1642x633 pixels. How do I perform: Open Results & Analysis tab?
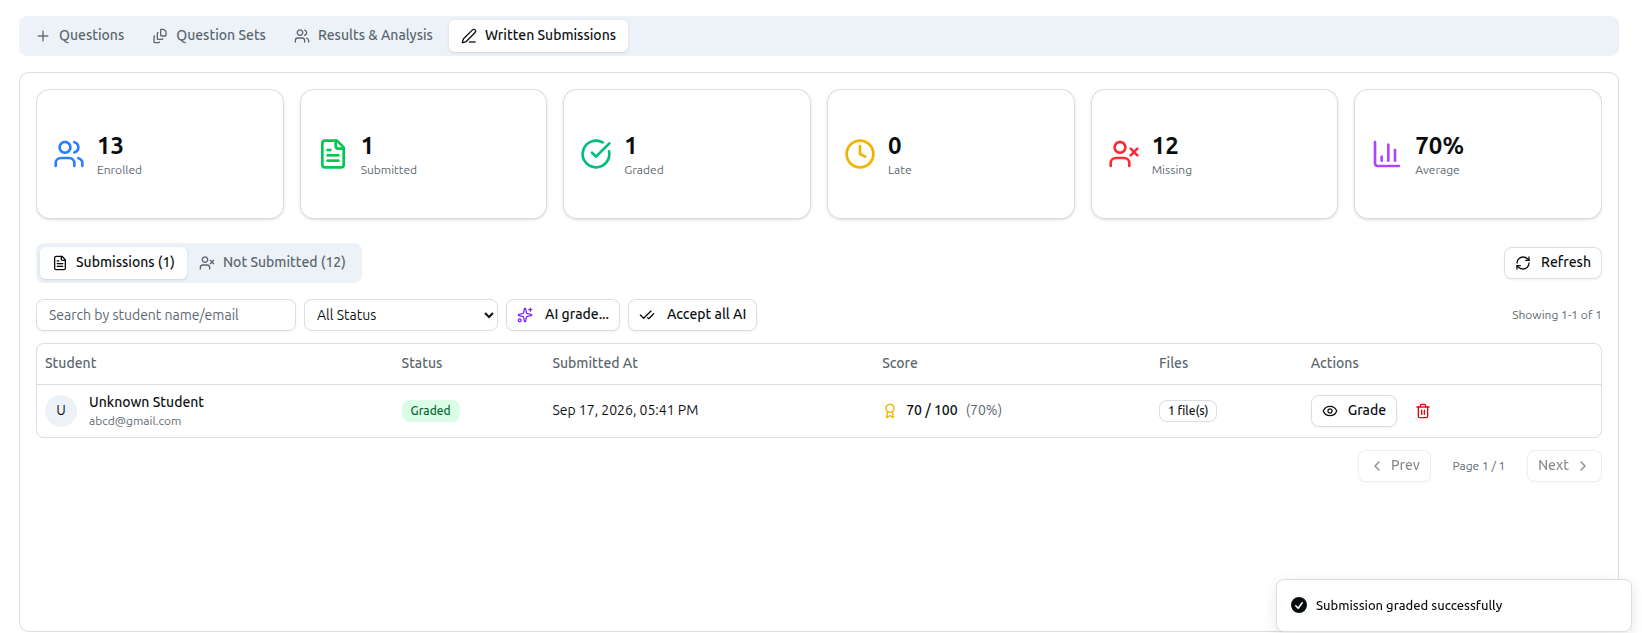(x=363, y=35)
